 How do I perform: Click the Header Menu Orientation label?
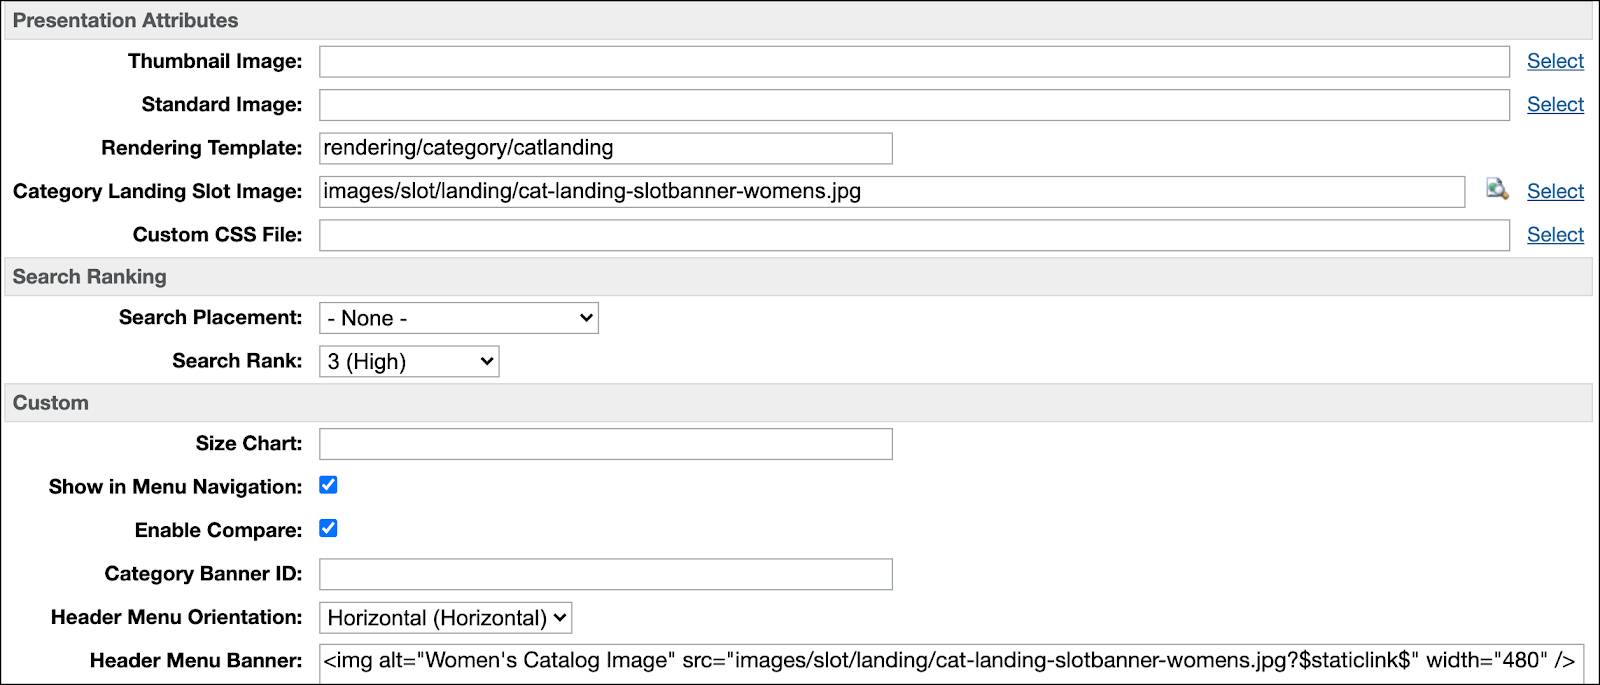click(x=176, y=617)
